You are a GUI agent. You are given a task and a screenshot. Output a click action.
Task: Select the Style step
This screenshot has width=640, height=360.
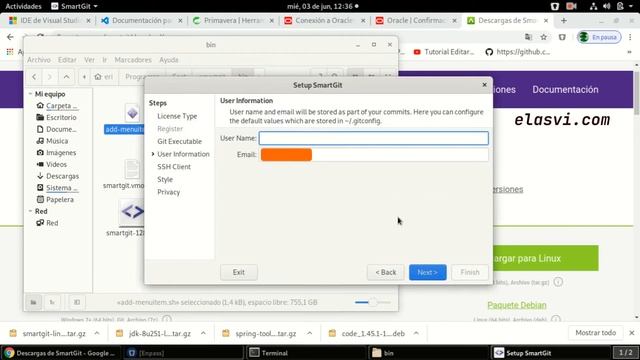[x=165, y=180]
